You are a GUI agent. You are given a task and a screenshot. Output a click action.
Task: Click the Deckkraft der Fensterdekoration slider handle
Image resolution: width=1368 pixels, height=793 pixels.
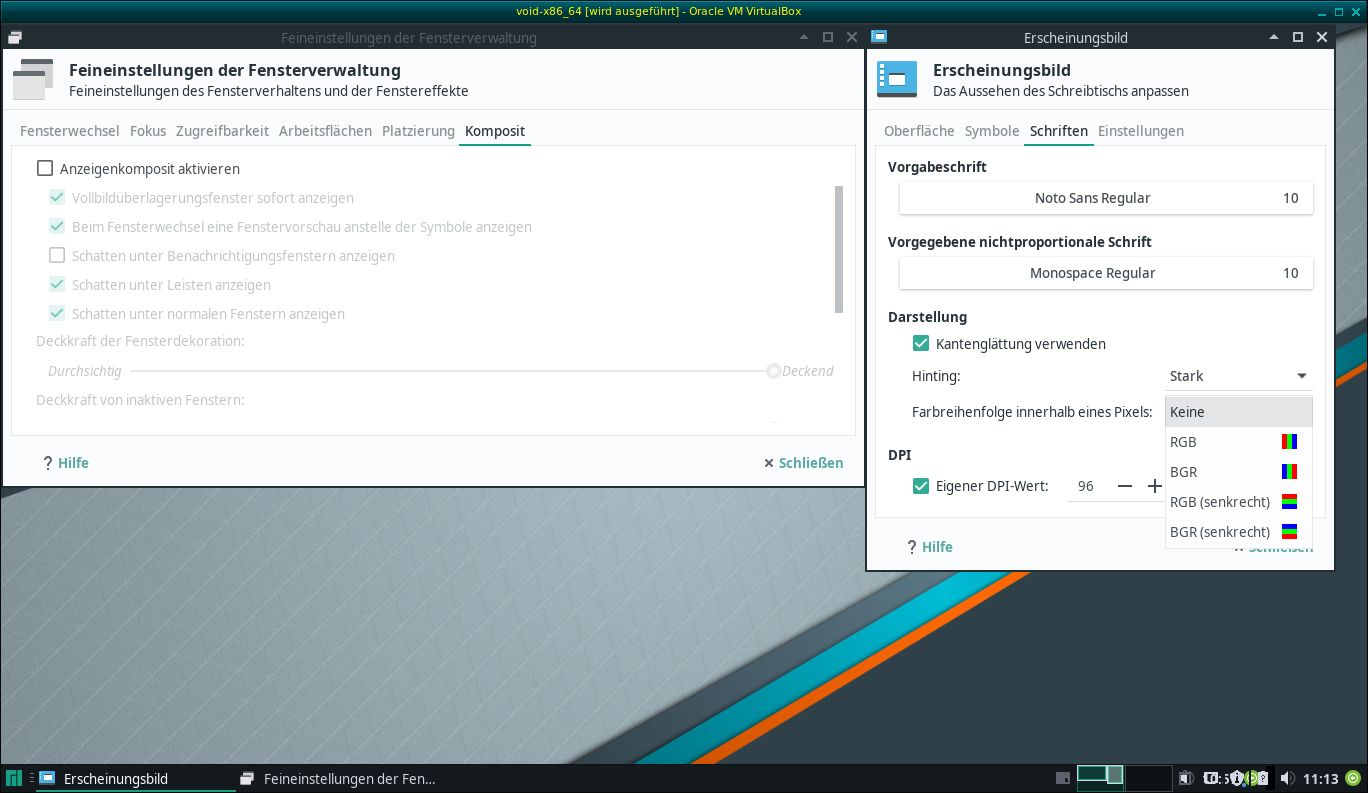[773, 371]
